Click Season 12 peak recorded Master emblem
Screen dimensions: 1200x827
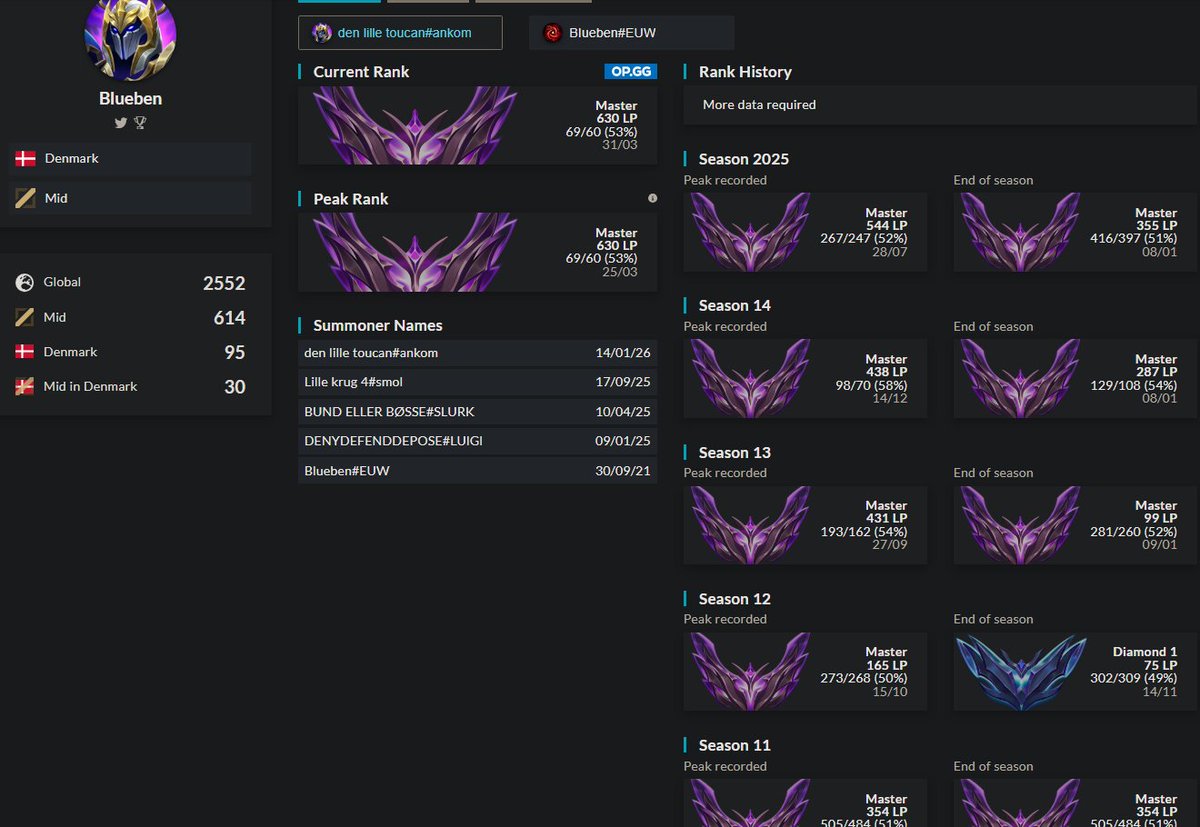coord(751,672)
